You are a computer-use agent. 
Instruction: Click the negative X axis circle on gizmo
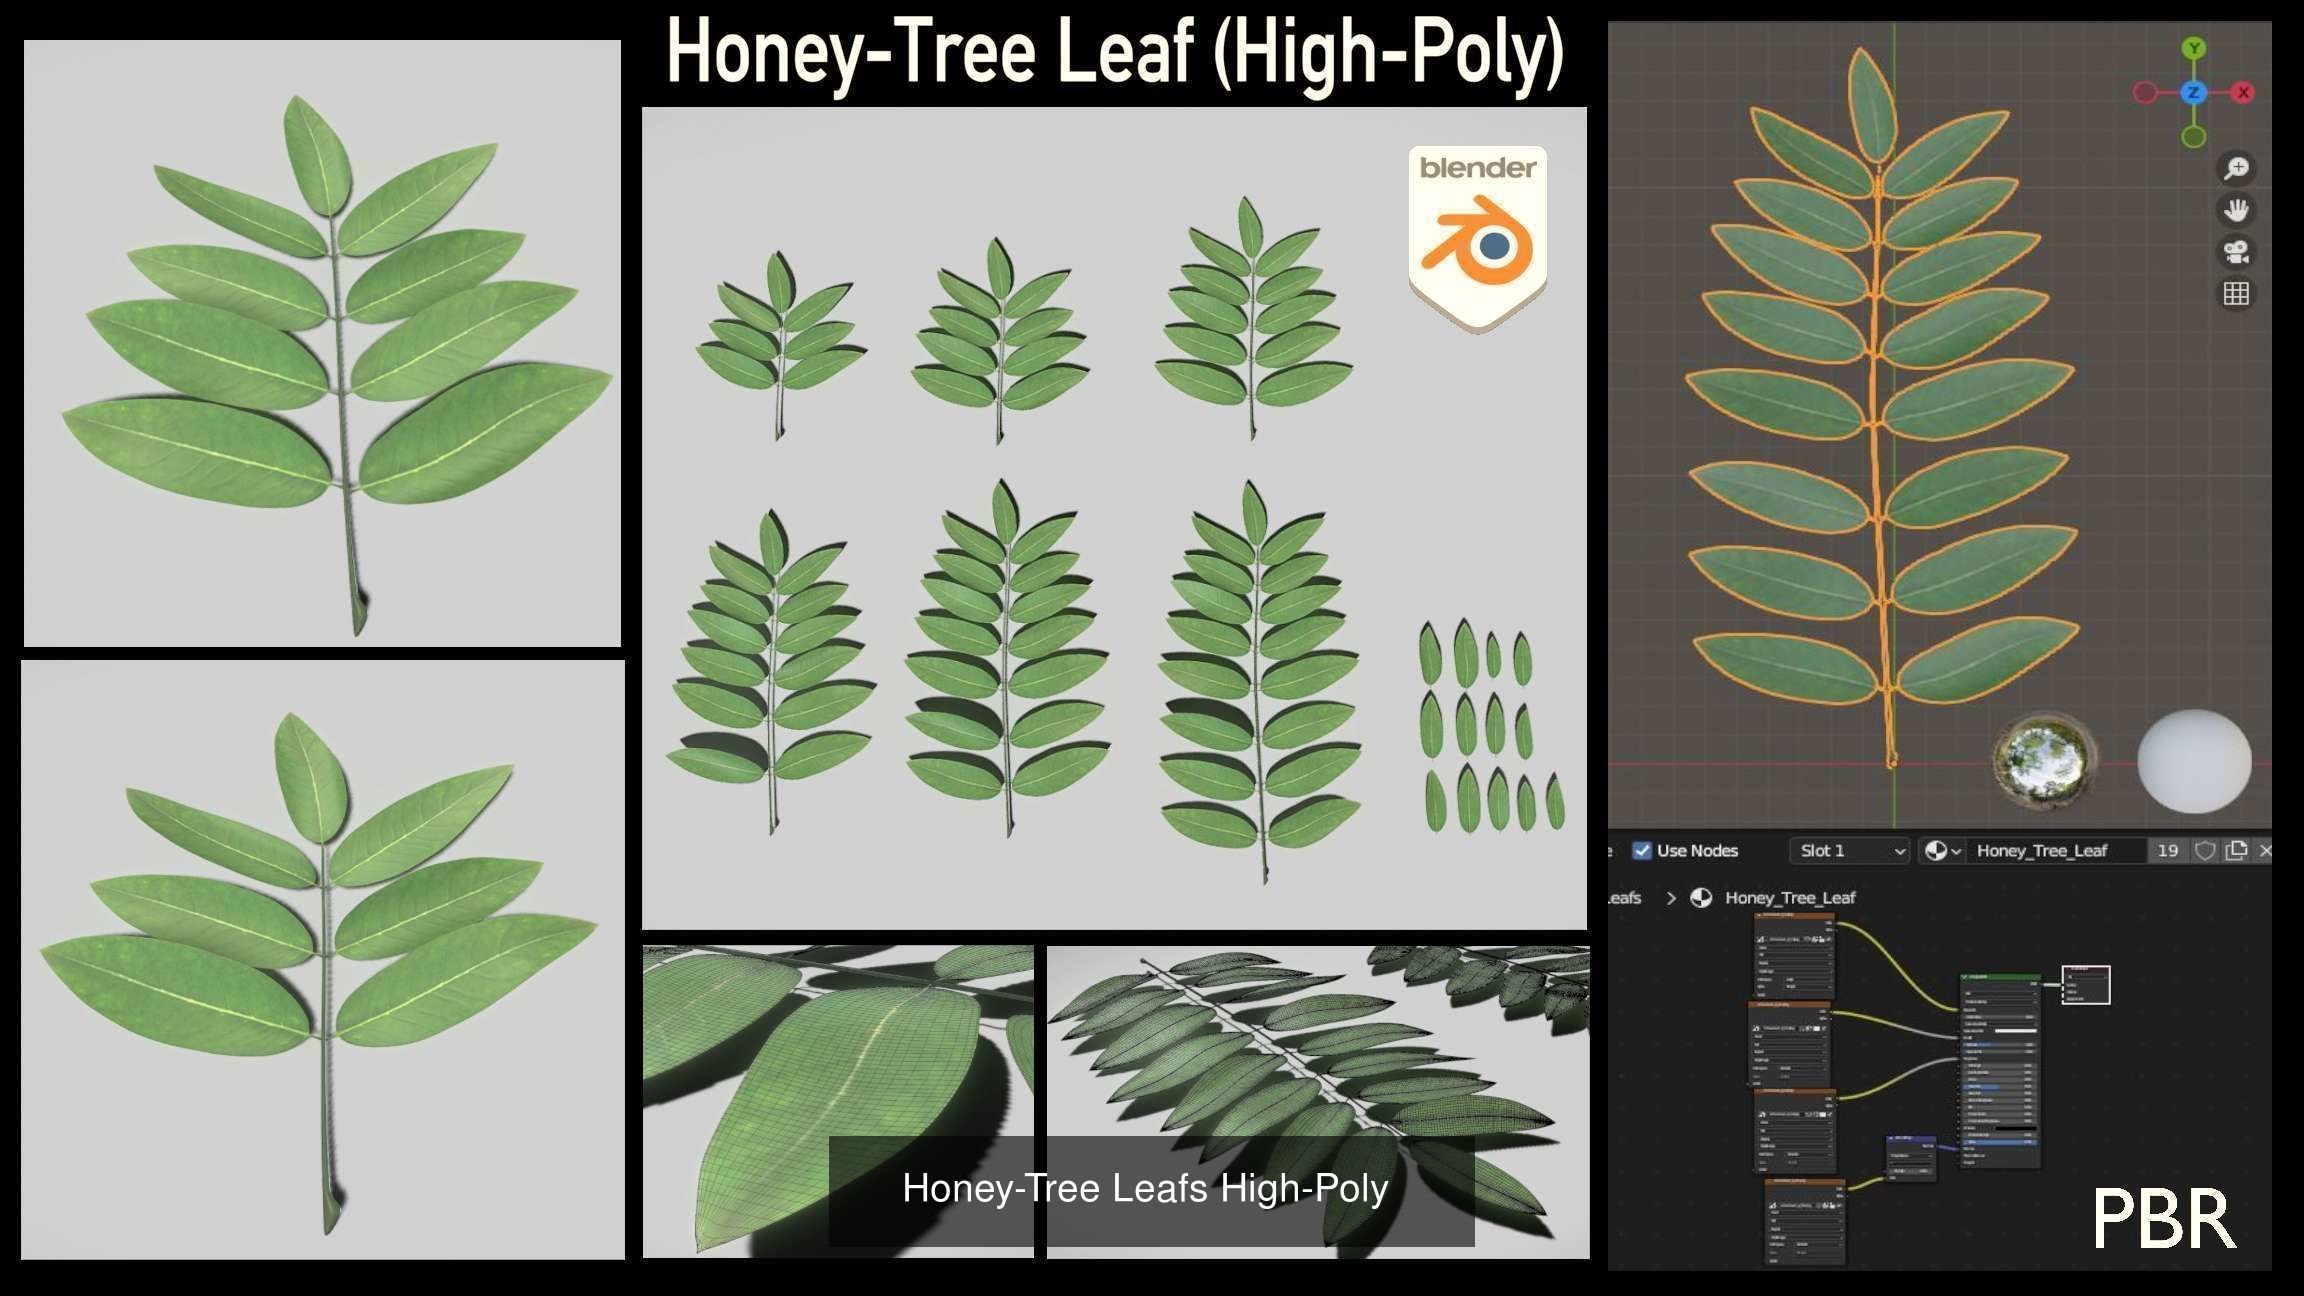pyautogui.click(x=2145, y=92)
